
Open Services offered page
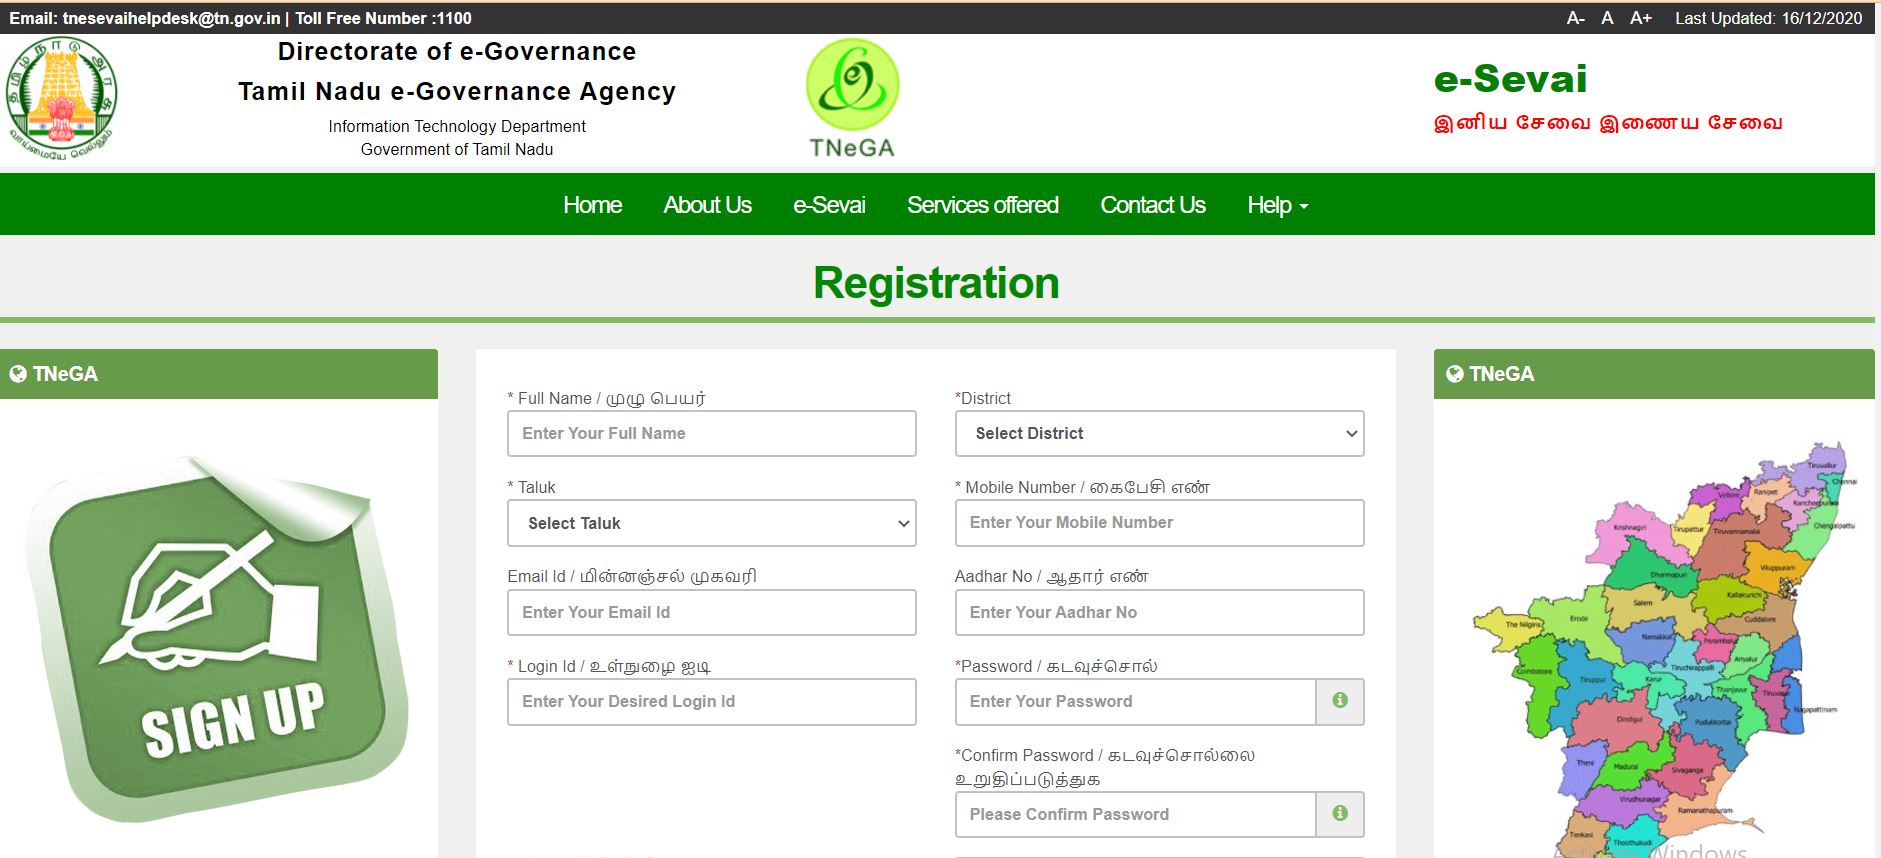pos(982,205)
